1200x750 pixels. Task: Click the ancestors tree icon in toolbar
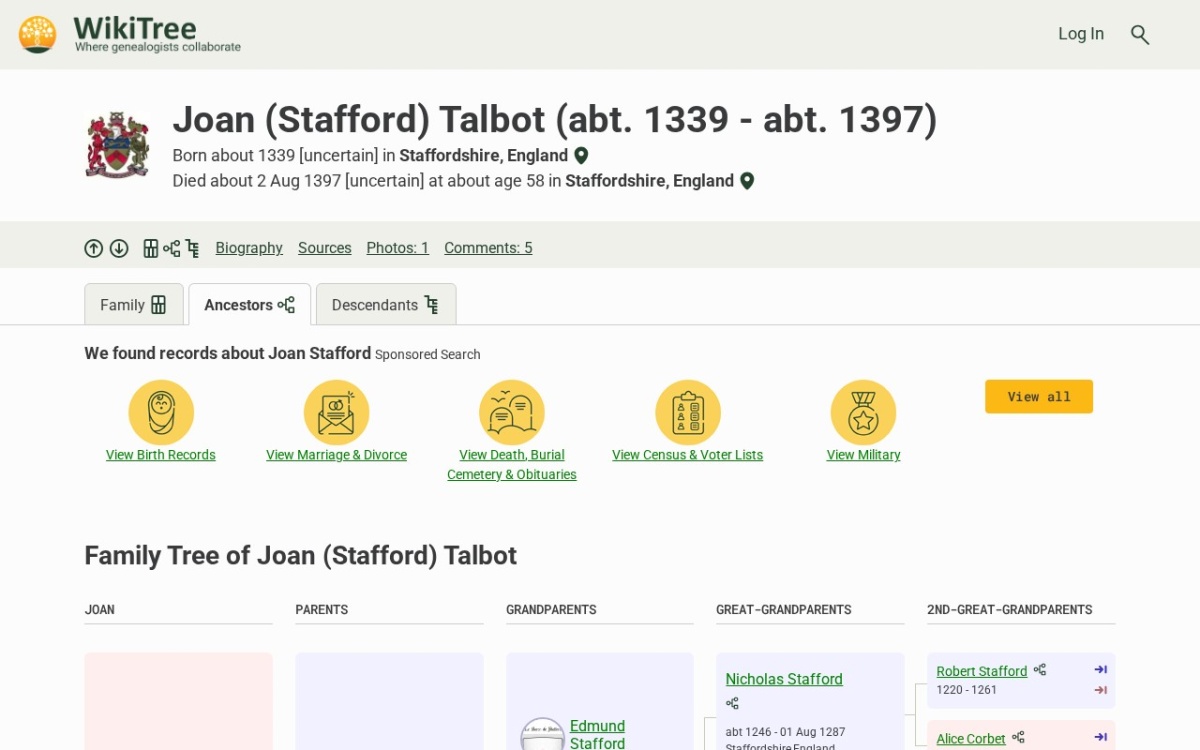click(172, 248)
